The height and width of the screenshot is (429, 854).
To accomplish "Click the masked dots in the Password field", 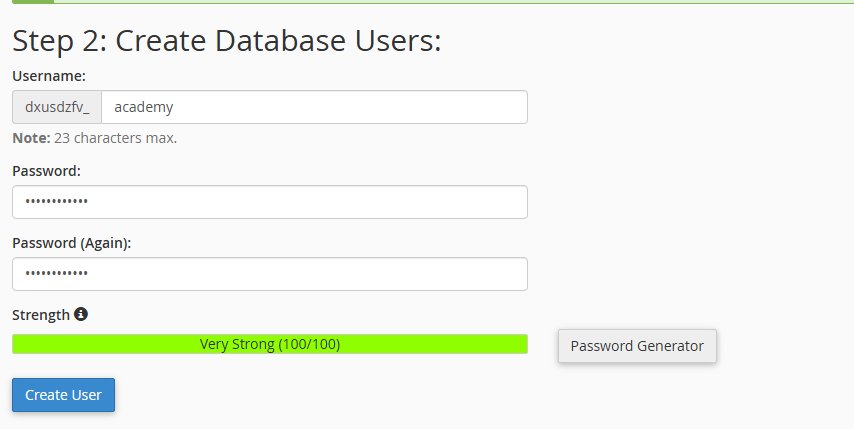I will click(x=57, y=202).
